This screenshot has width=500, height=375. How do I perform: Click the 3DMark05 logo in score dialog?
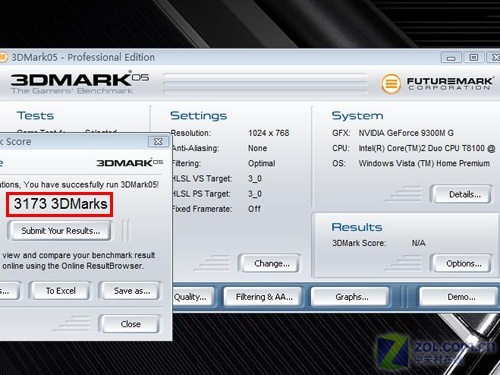click(x=130, y=163)
